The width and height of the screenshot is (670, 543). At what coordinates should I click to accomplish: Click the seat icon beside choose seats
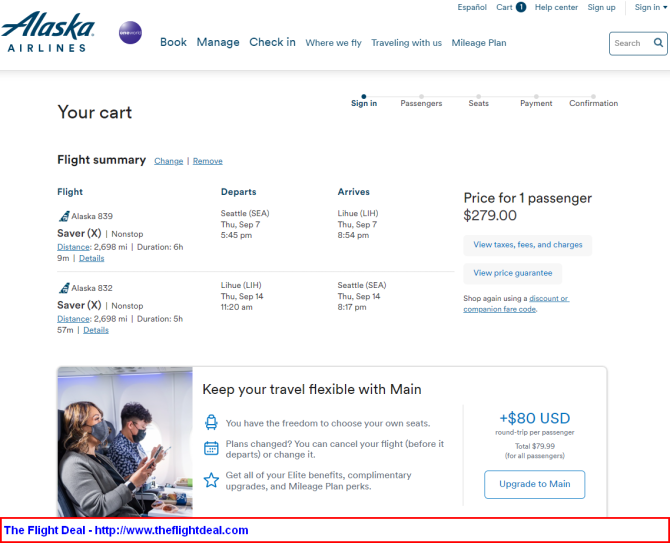click(211, 423)
